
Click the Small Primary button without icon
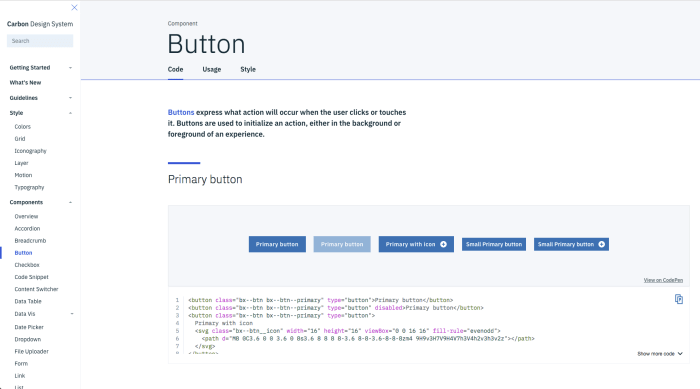[494, 244]
